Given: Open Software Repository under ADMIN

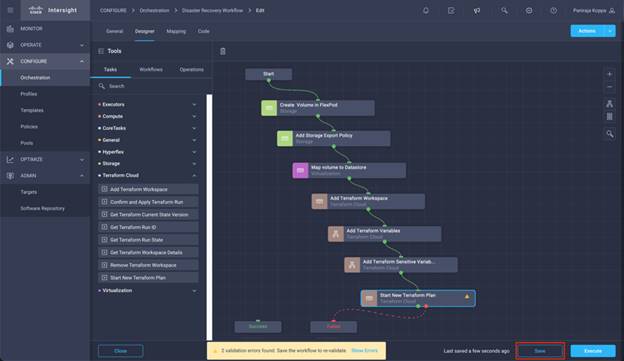Looking at the screenshot, I should [43, 208].
